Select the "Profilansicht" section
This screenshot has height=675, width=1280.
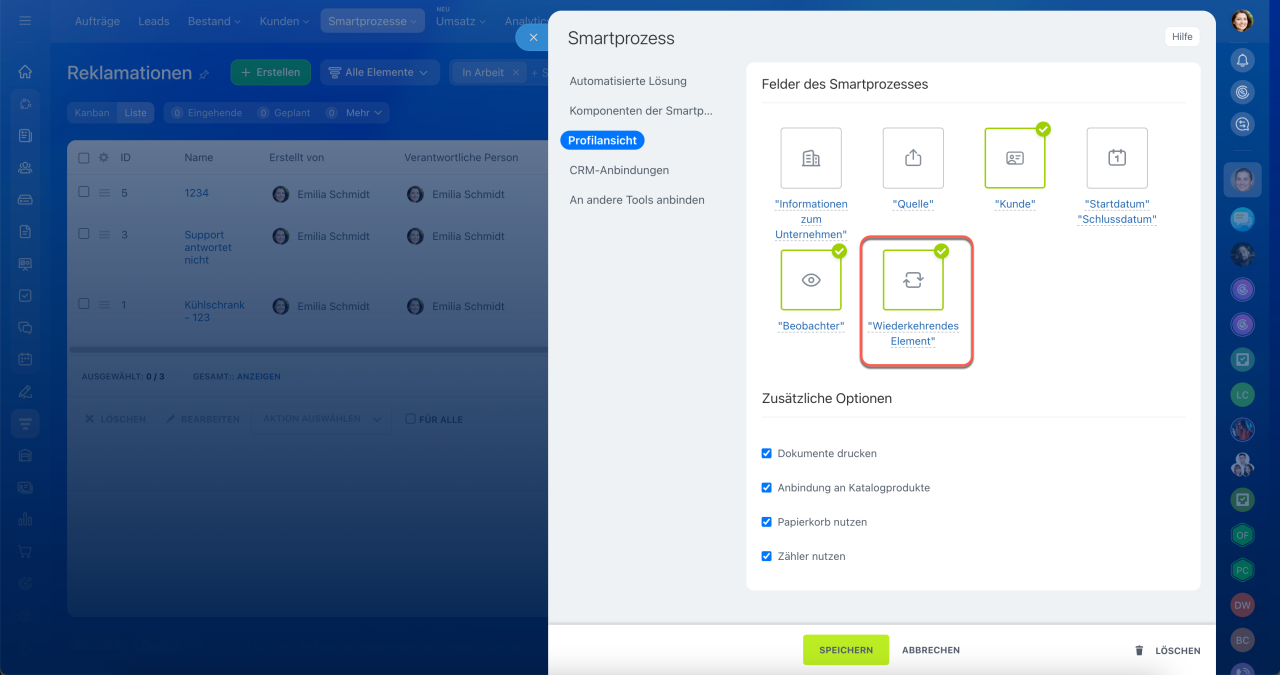tap(602, 141)
